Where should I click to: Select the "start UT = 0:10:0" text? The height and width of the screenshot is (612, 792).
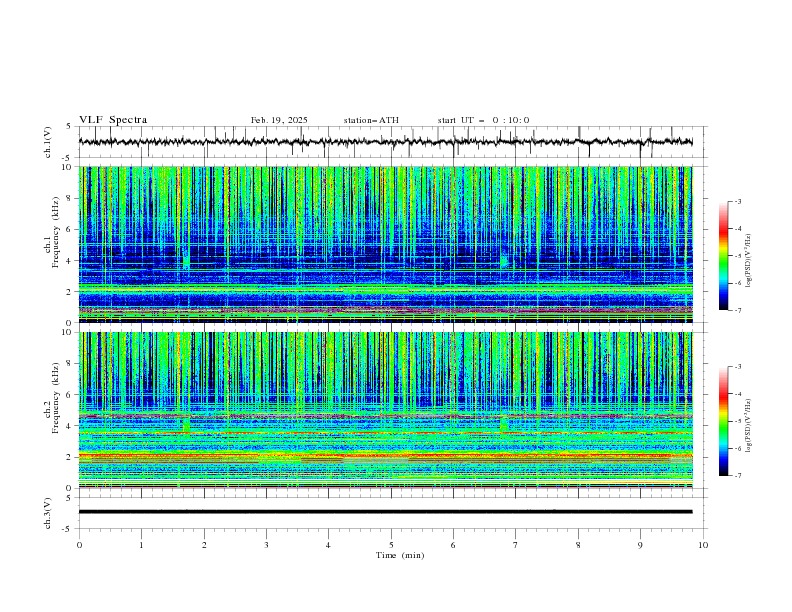(x=483, y=120)
